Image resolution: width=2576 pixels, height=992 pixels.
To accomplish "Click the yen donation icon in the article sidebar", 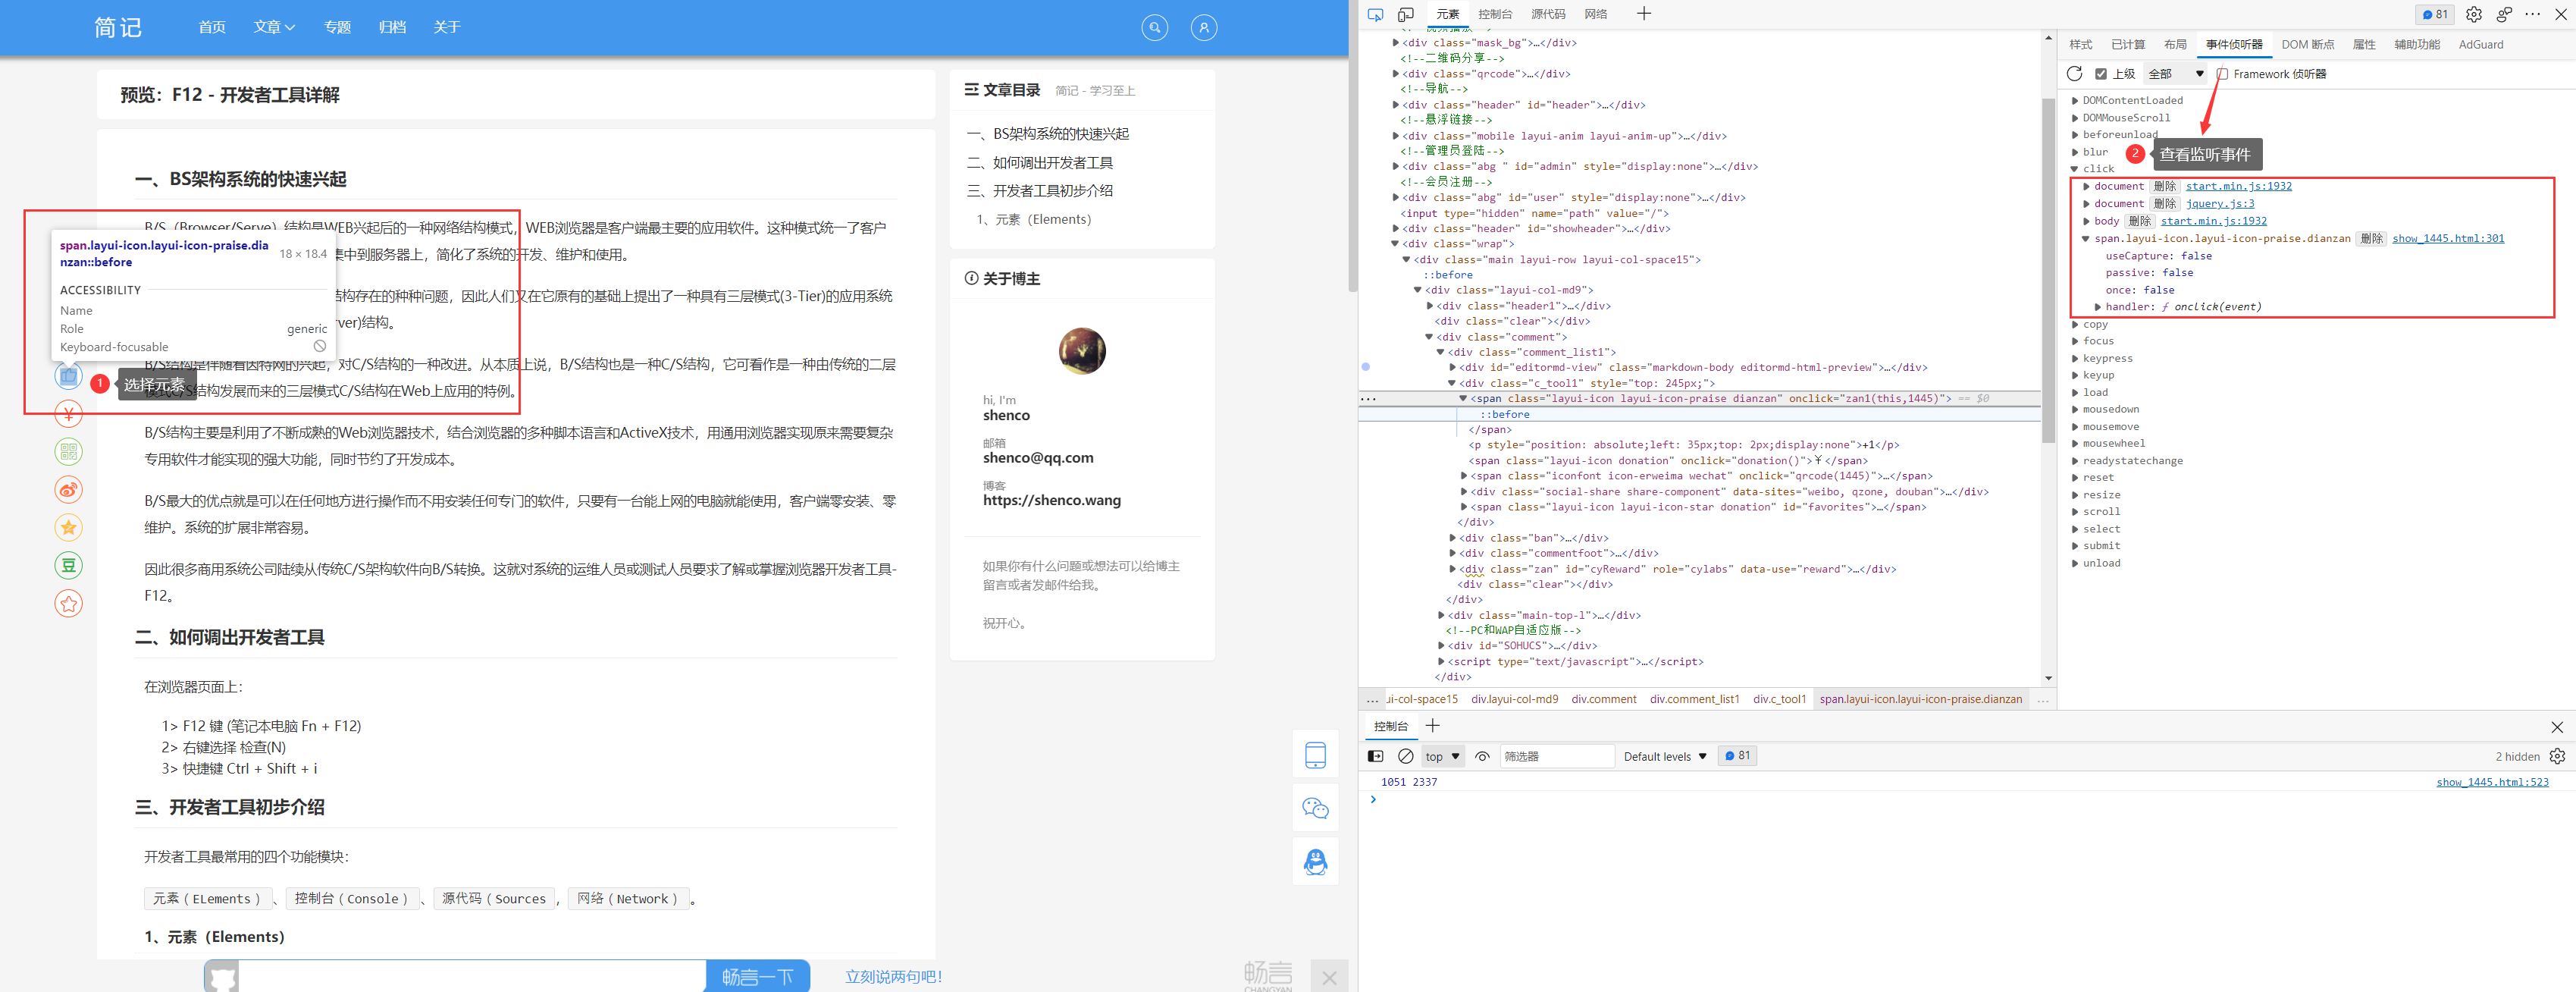I will (68, 414).
